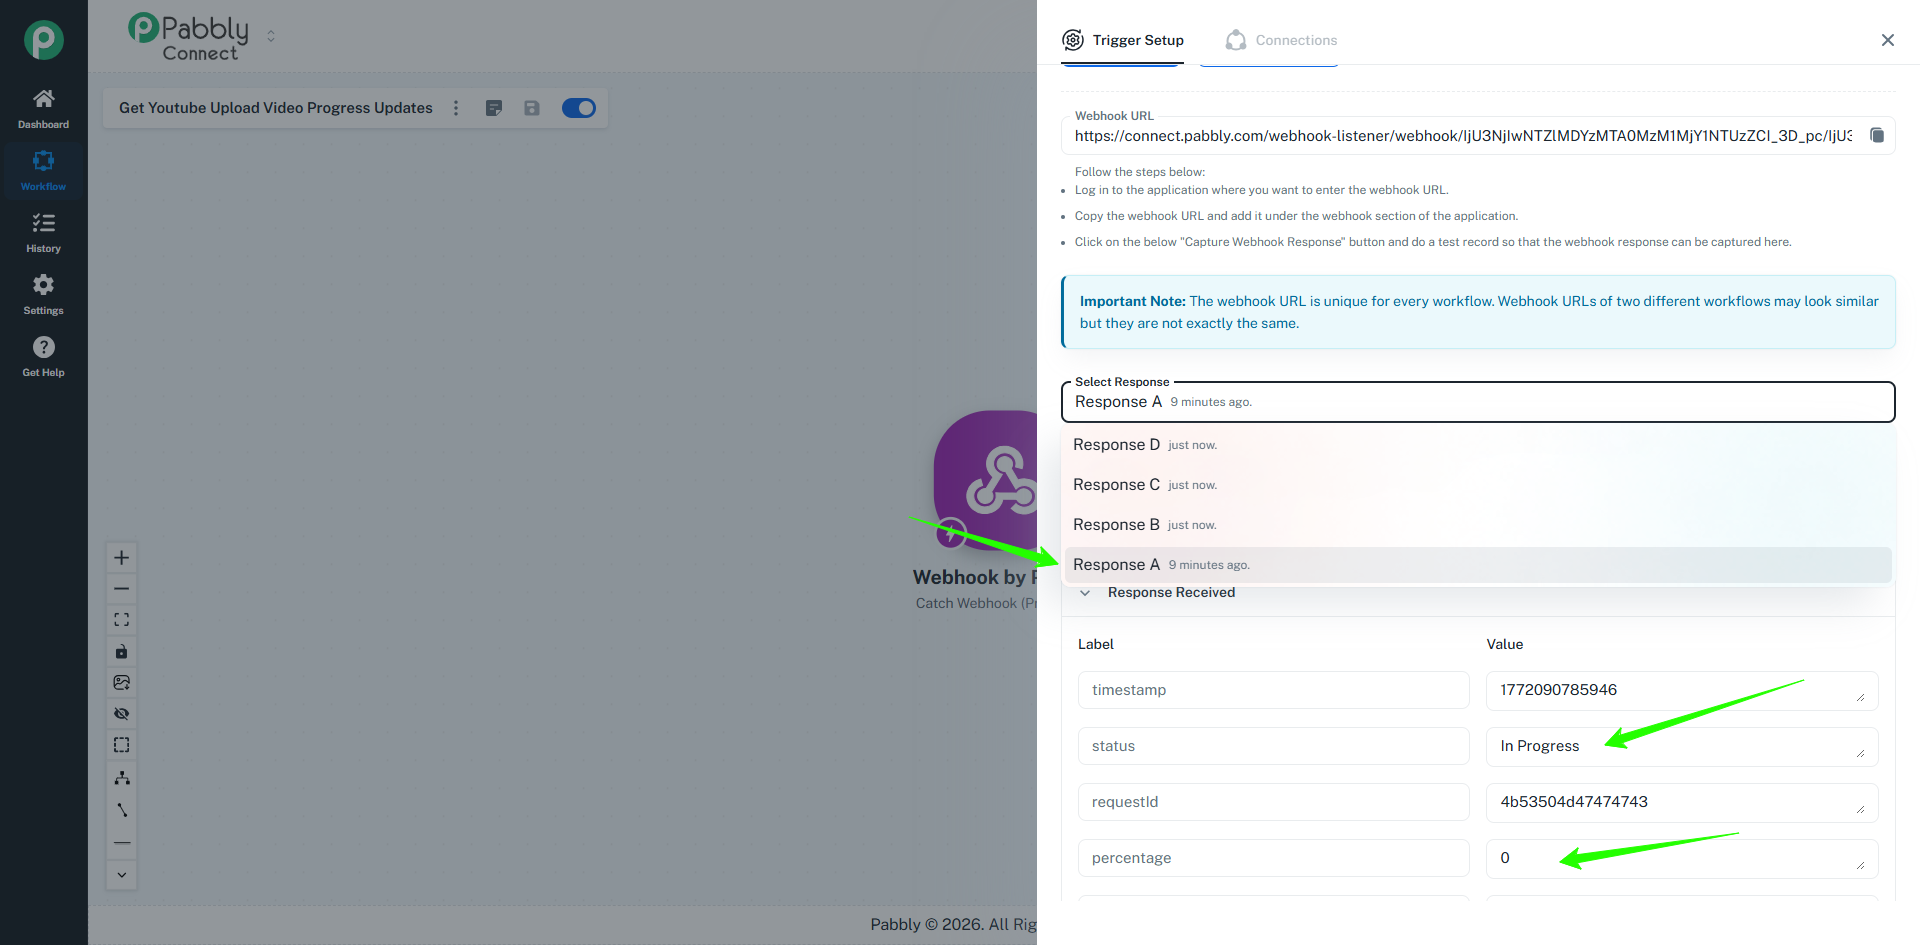Toggle the workflow enable switch off
The height and width of the screenshot is (945, 1920).
[x=578, y=108]
